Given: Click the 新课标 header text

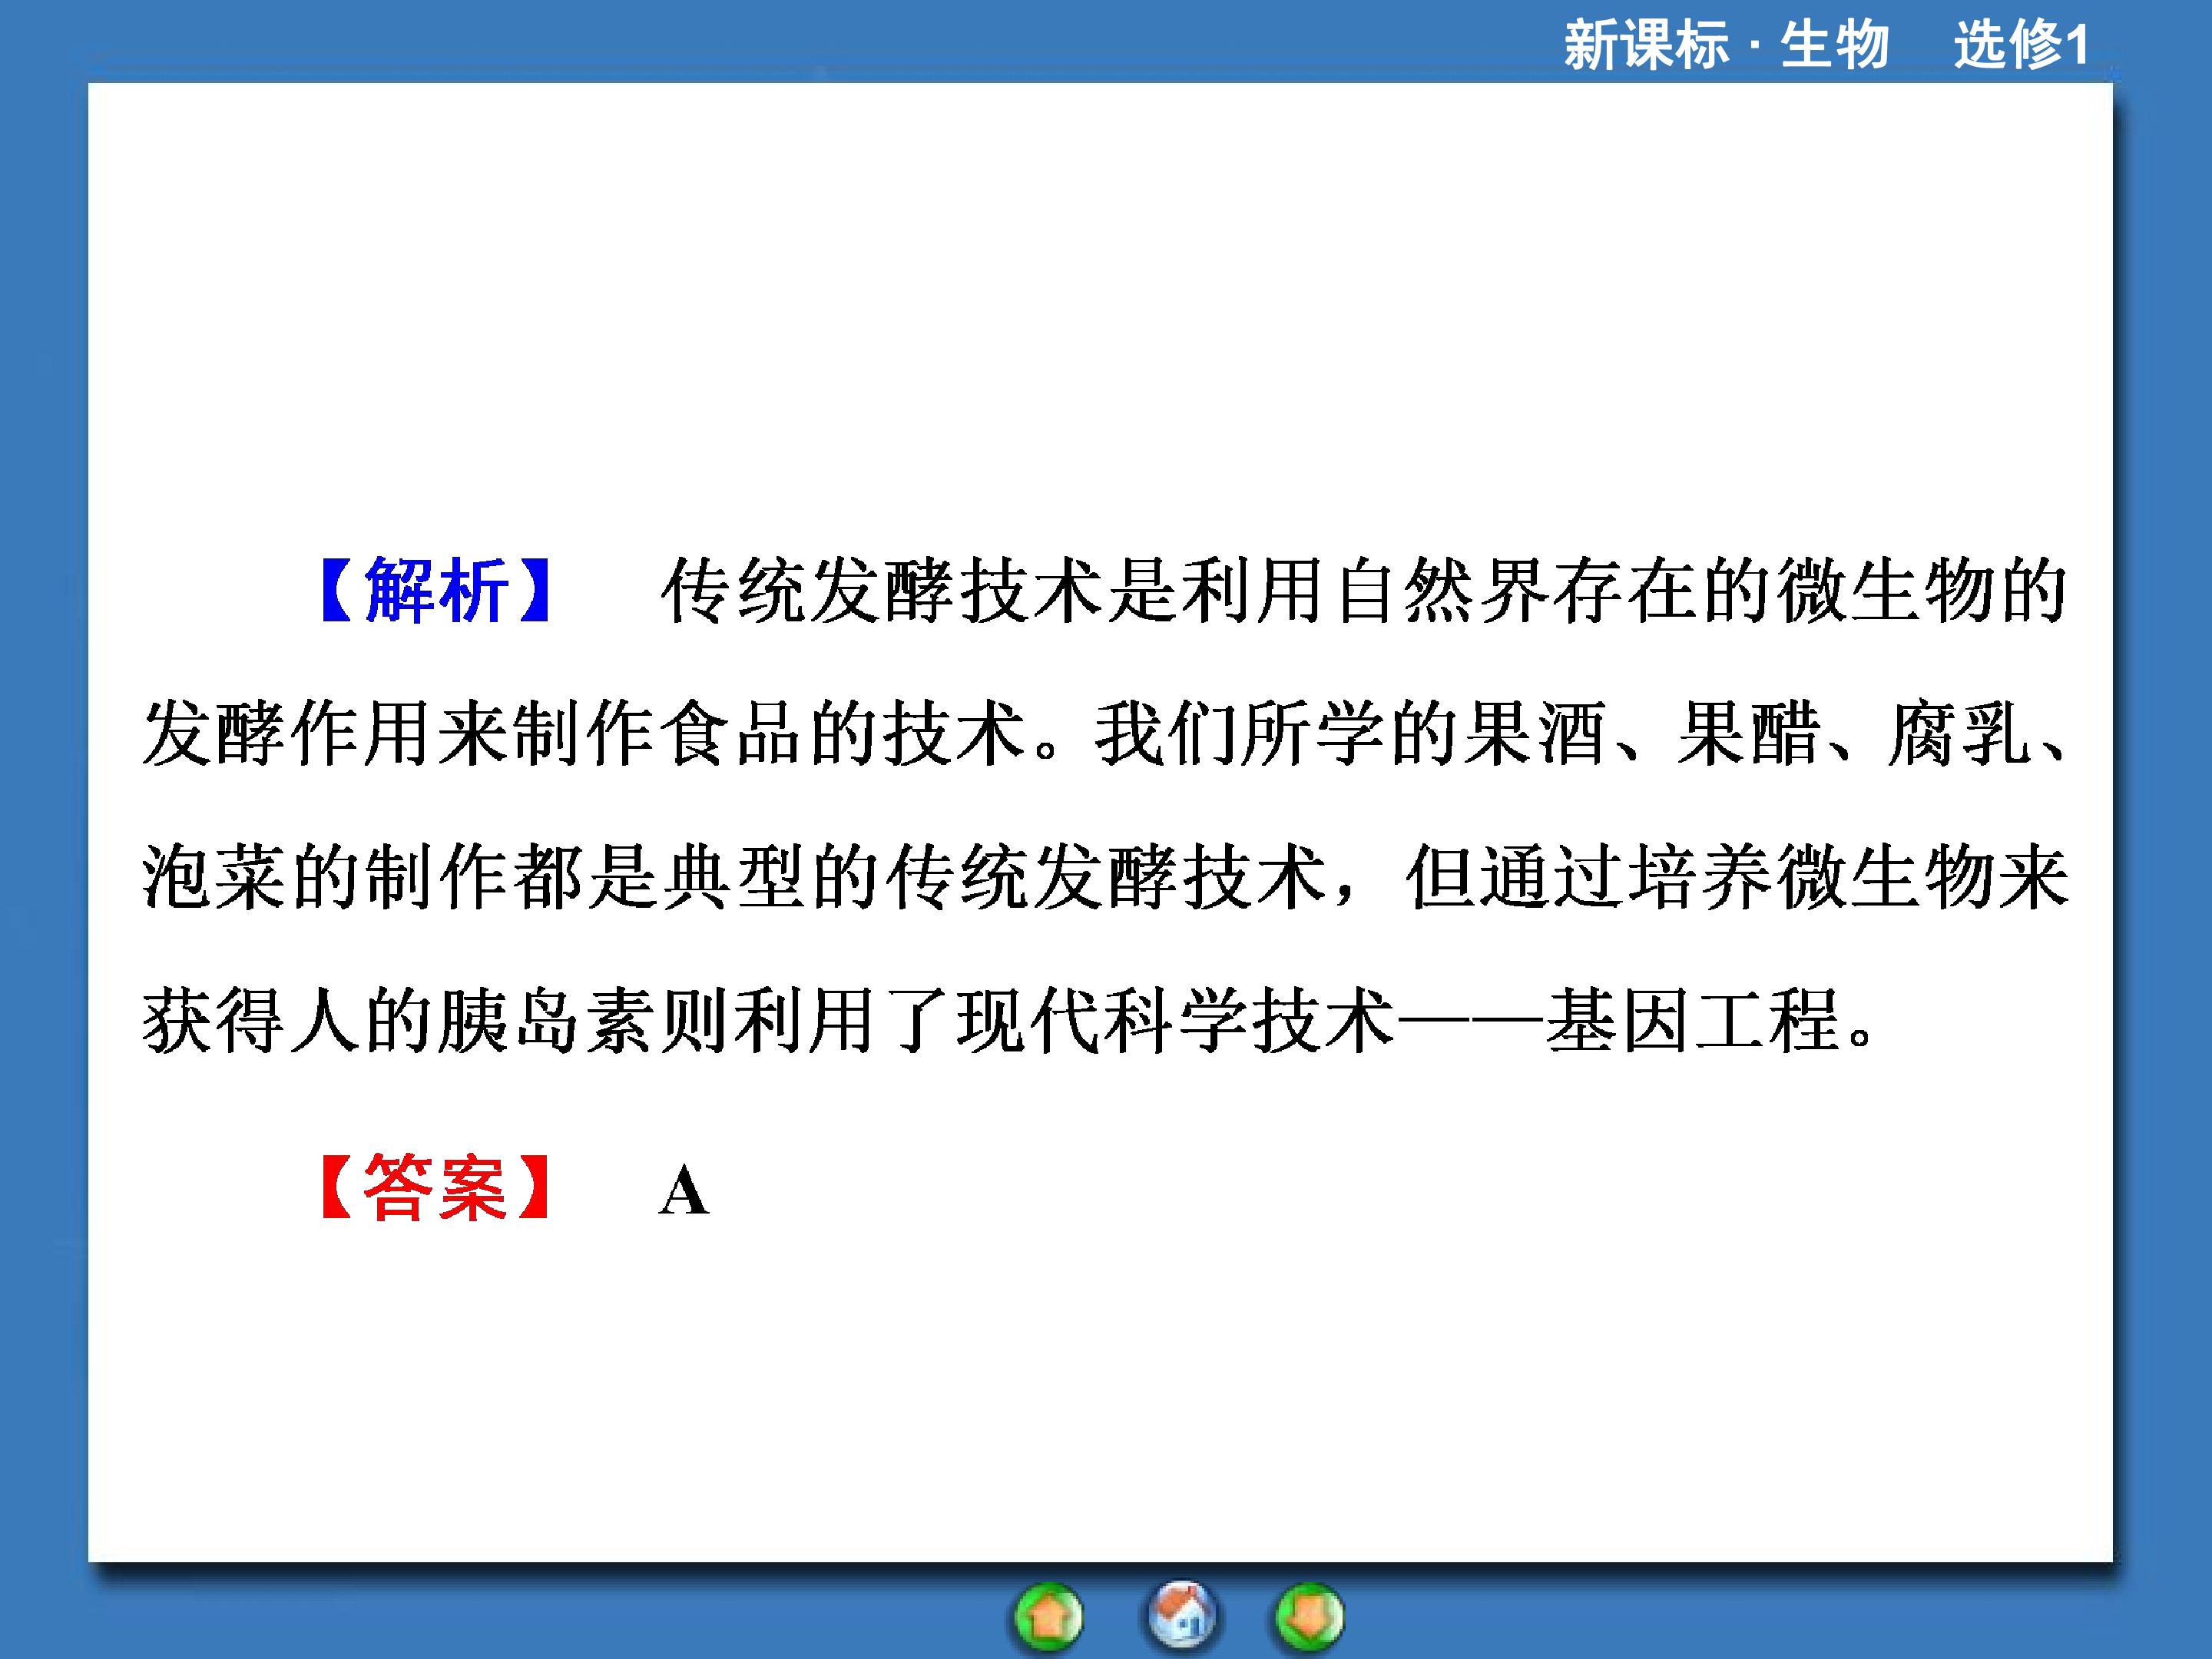Looking at the screenshot, I should [1646, 45].
